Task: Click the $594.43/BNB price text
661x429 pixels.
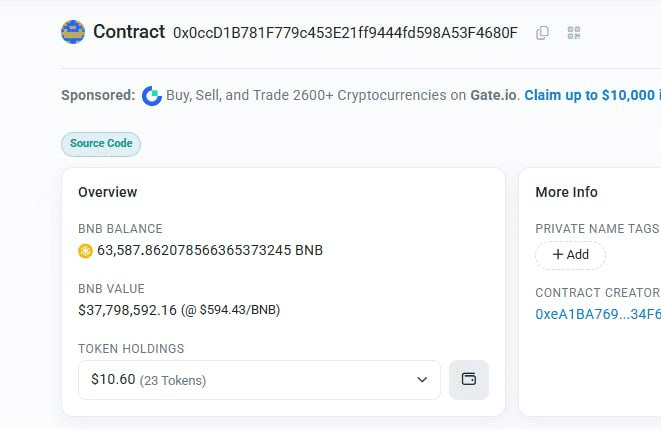Action: pos(239,310)
